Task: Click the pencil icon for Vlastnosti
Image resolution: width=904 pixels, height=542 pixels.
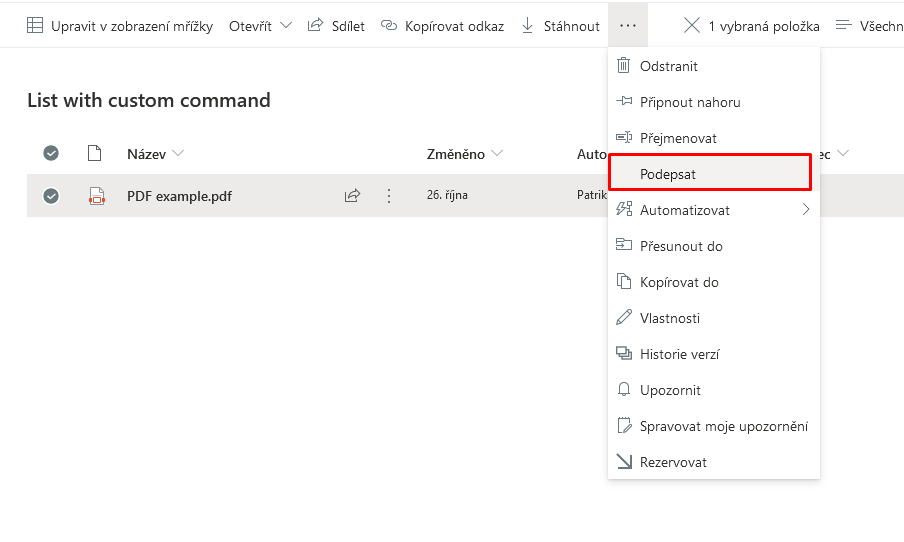Action: 624,318
